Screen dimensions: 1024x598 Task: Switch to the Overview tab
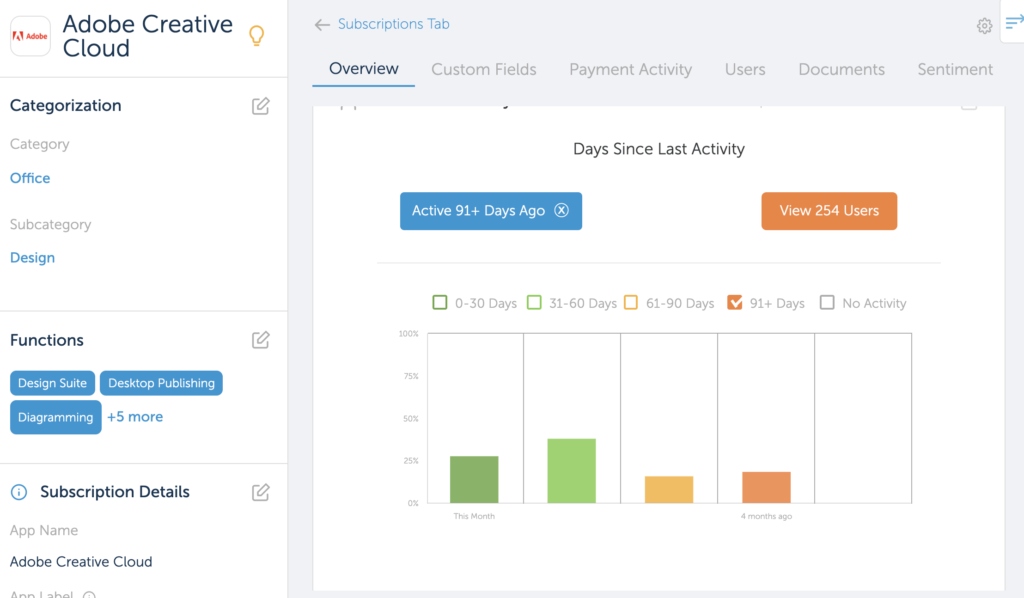[364, 69]
